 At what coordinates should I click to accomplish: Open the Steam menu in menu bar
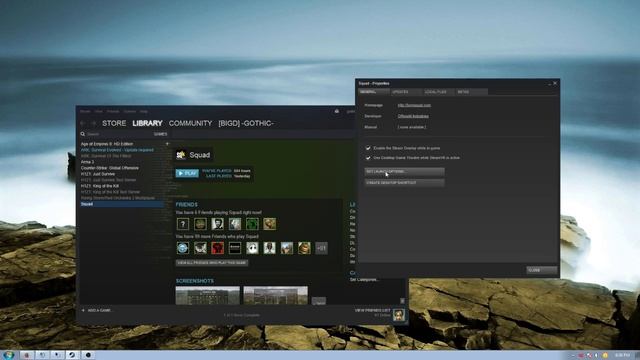point(85,111)
